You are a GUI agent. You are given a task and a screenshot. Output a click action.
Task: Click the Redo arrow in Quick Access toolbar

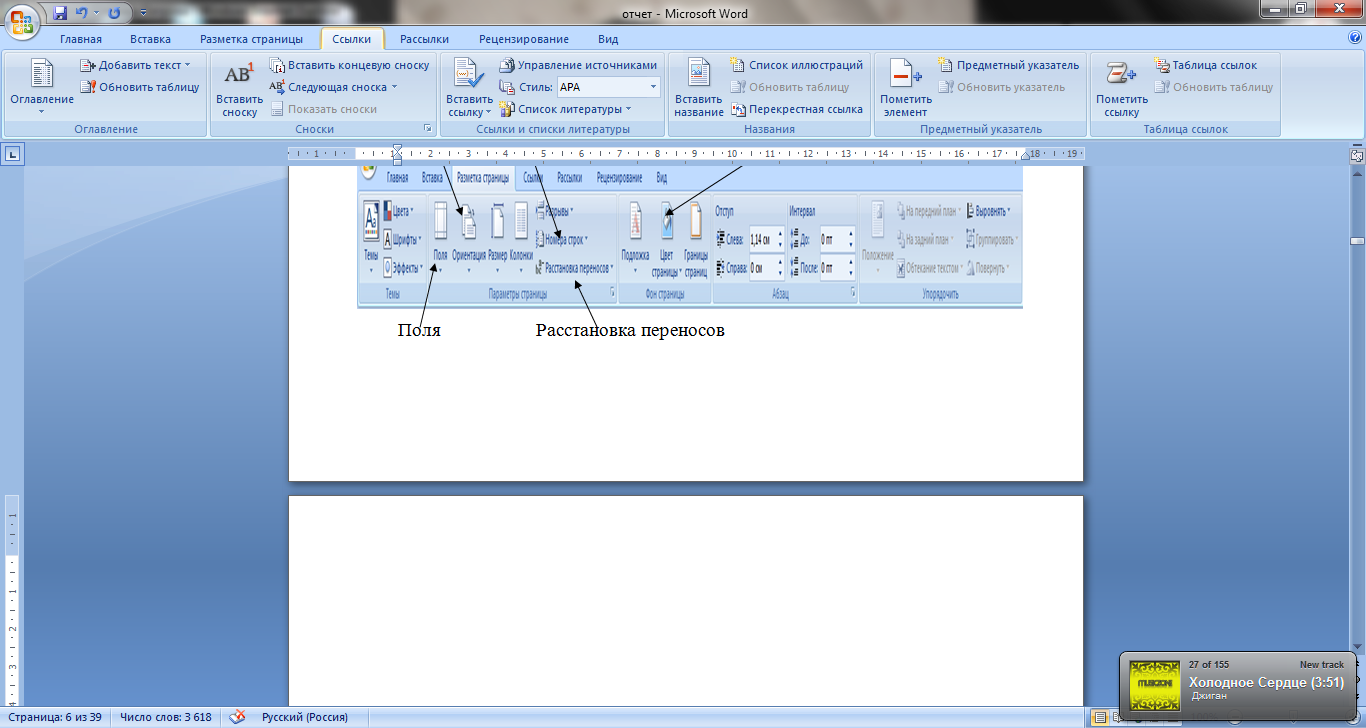click(113, 13)
